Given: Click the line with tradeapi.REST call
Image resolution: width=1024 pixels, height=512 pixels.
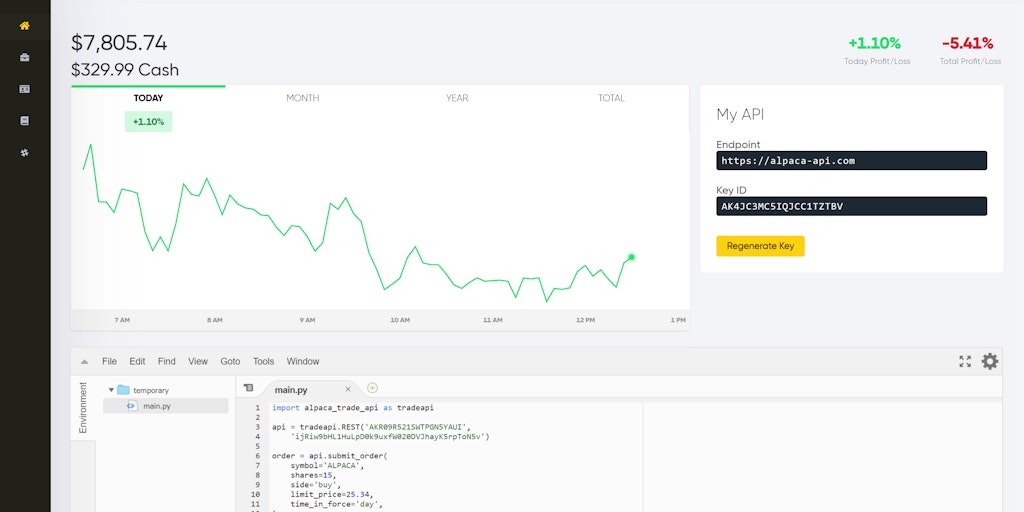Looking at the screenshot, I should tap(371, 426).
